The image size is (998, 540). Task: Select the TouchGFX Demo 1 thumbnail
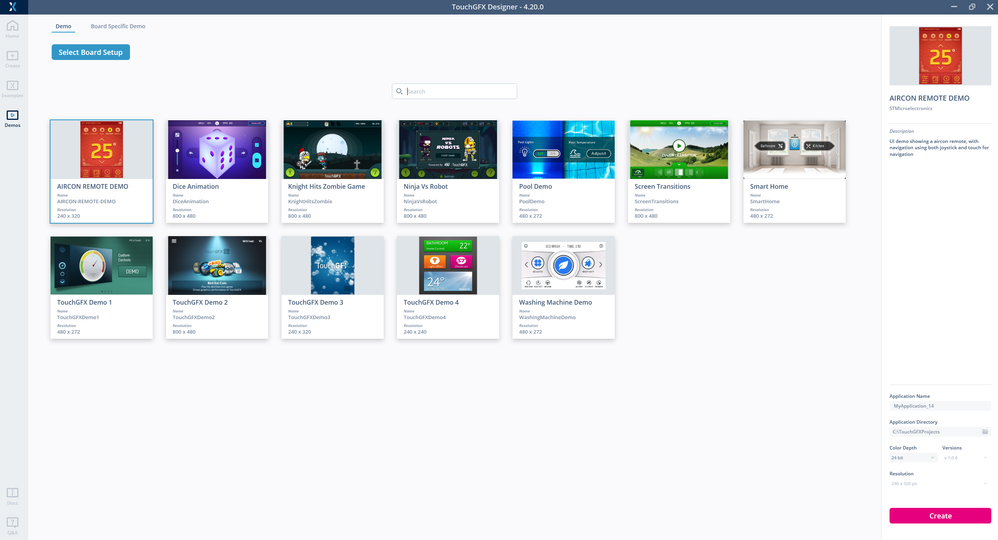point(102,265)
